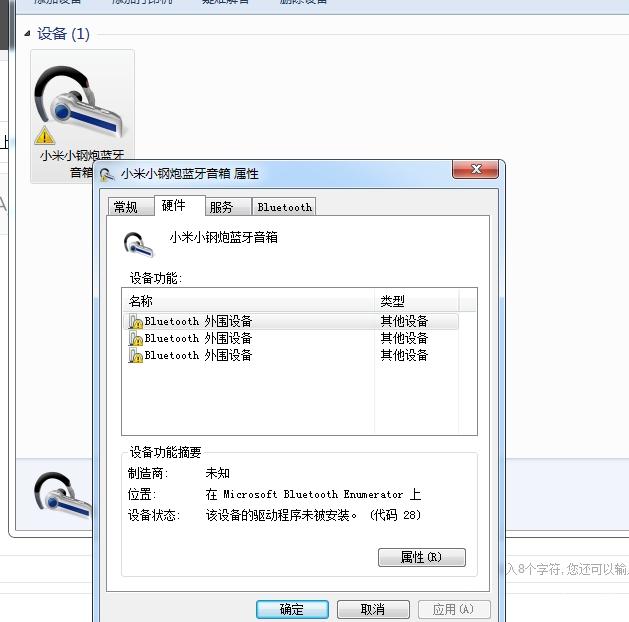Viewport: 629px width, 622px height.
Task: Click the 小米小钢炮蓝牙音箱 name in the dialog
Action: click(x=223, y=237)
